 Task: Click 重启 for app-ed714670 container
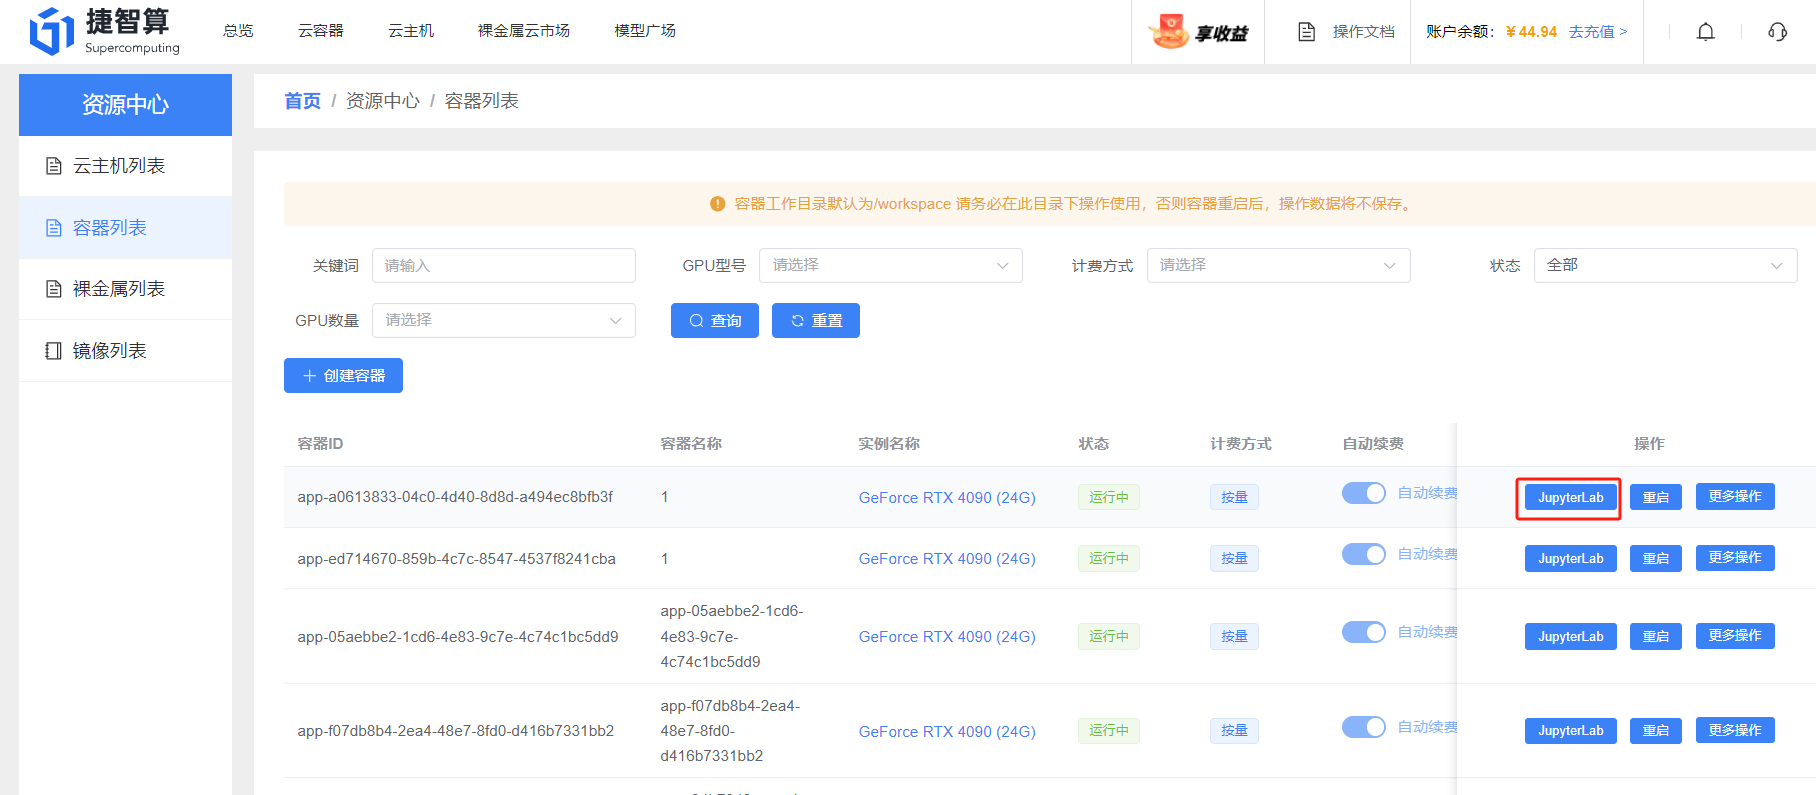click(x=1656, y=558)
